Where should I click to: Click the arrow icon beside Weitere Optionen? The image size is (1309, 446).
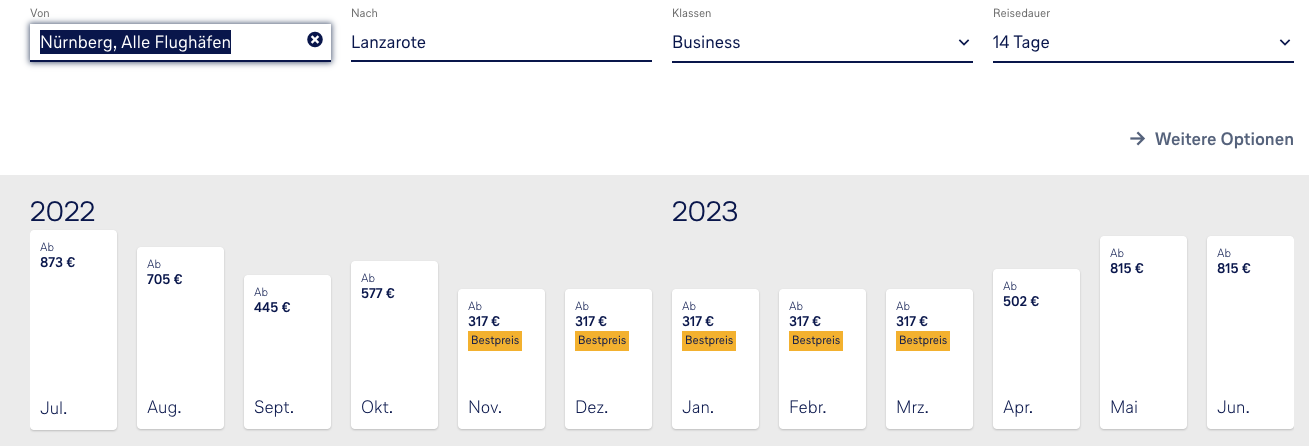(1137, 139)
